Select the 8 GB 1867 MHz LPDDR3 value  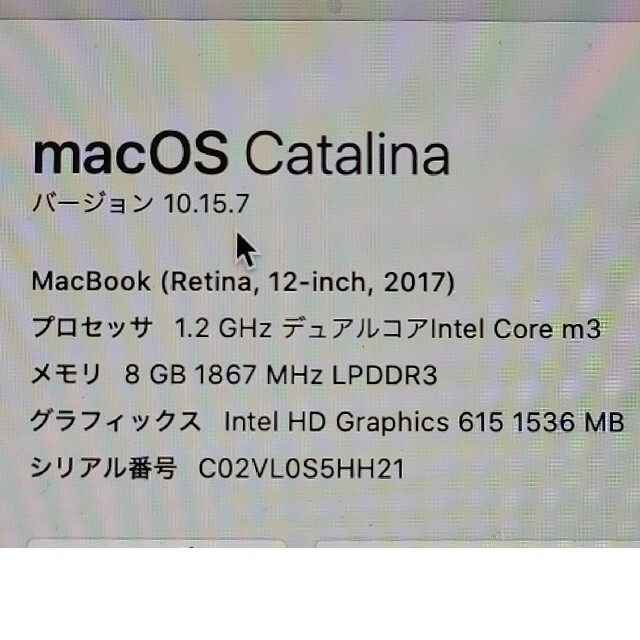pos(281,374)
